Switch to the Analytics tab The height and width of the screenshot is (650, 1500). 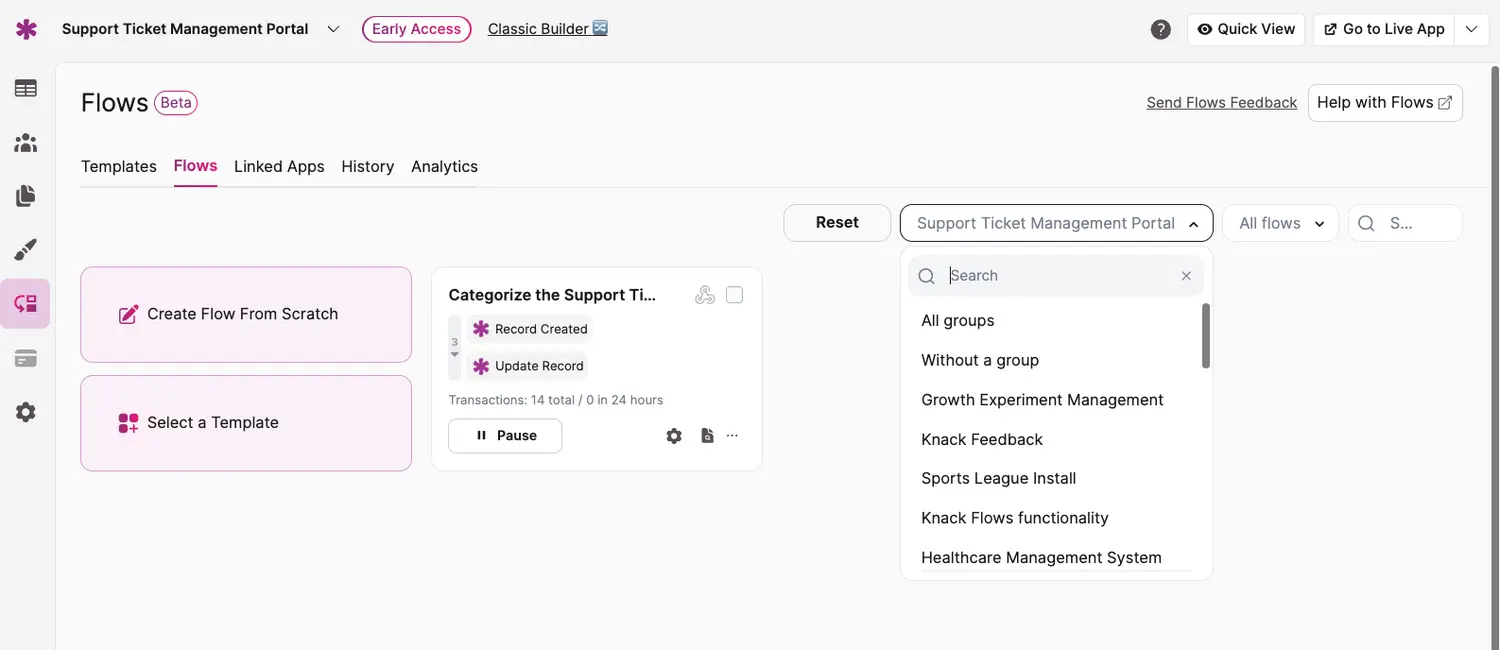coord(444,166)
